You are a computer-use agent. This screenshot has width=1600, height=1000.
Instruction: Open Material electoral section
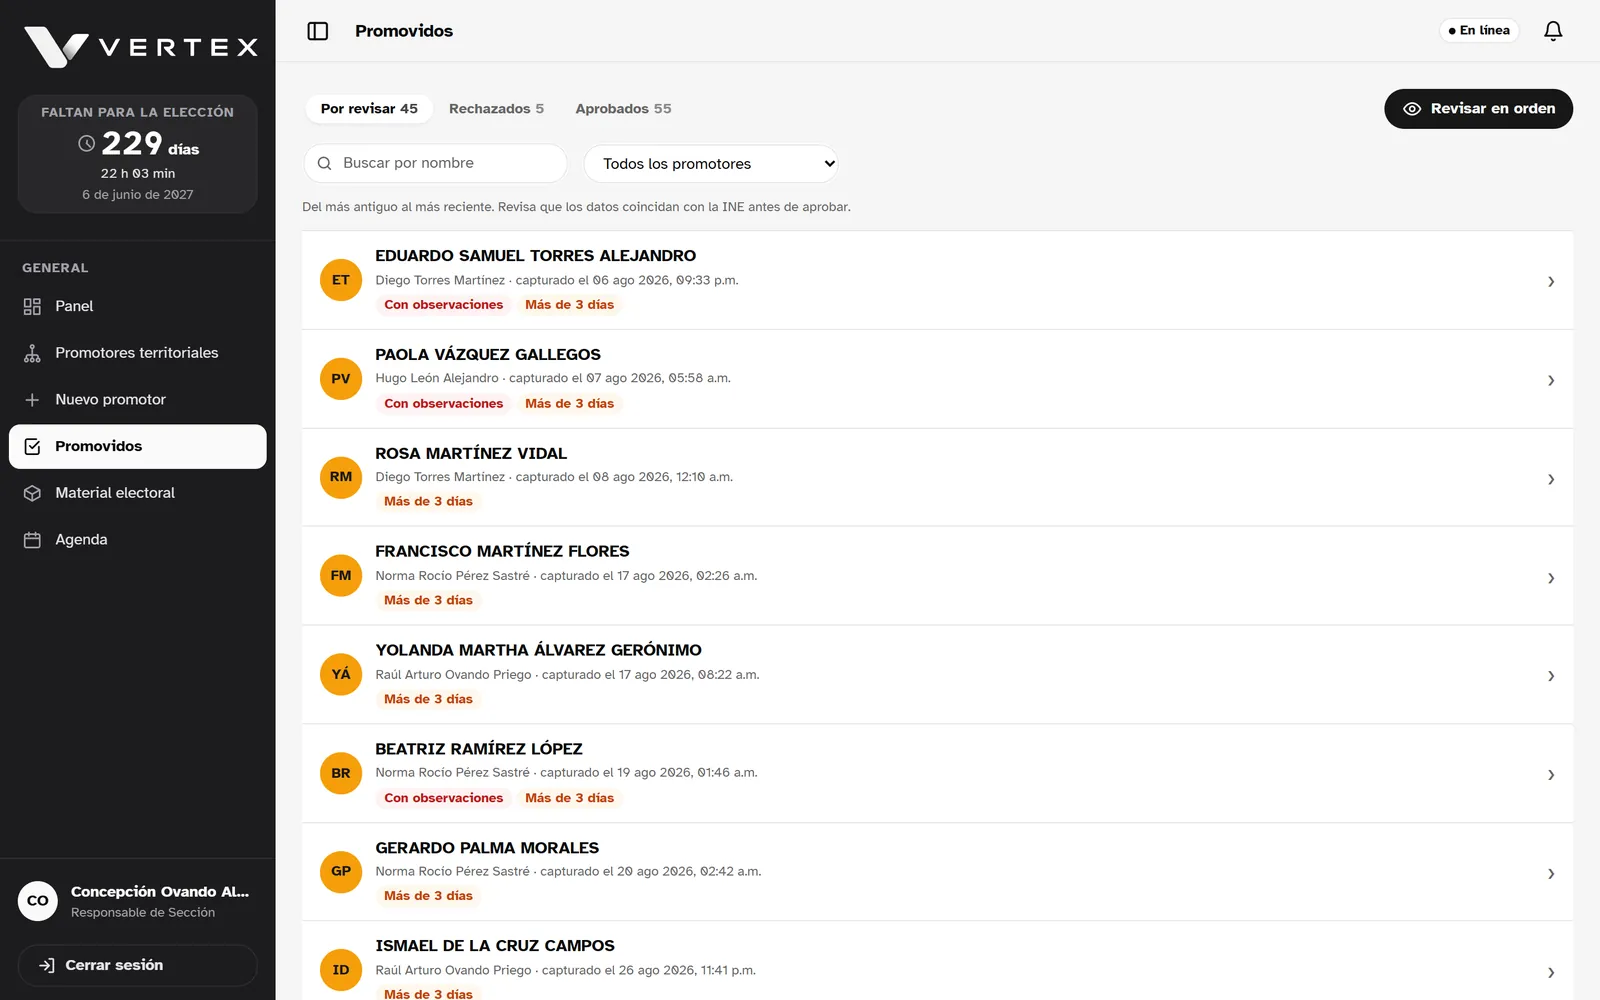pyautogui.click(x=138, y=493)
